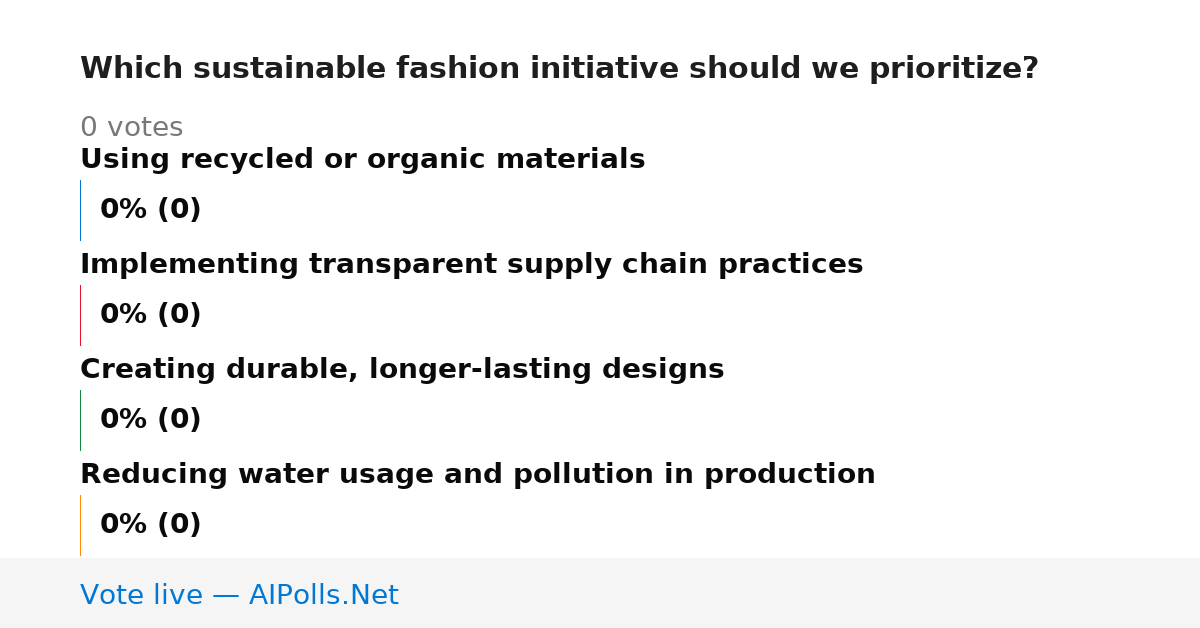
Task: Open the Vote live — AIPolls.Net link
Action: (239, 595)
